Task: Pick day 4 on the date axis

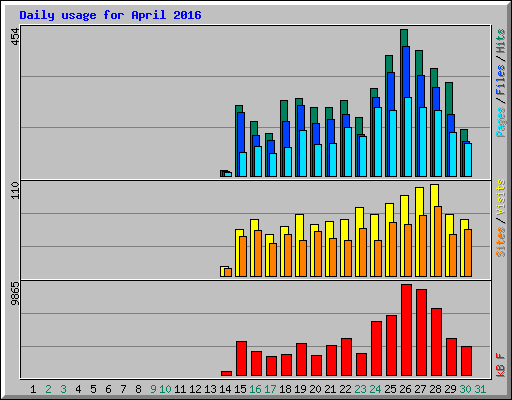Action: (78, 389)
